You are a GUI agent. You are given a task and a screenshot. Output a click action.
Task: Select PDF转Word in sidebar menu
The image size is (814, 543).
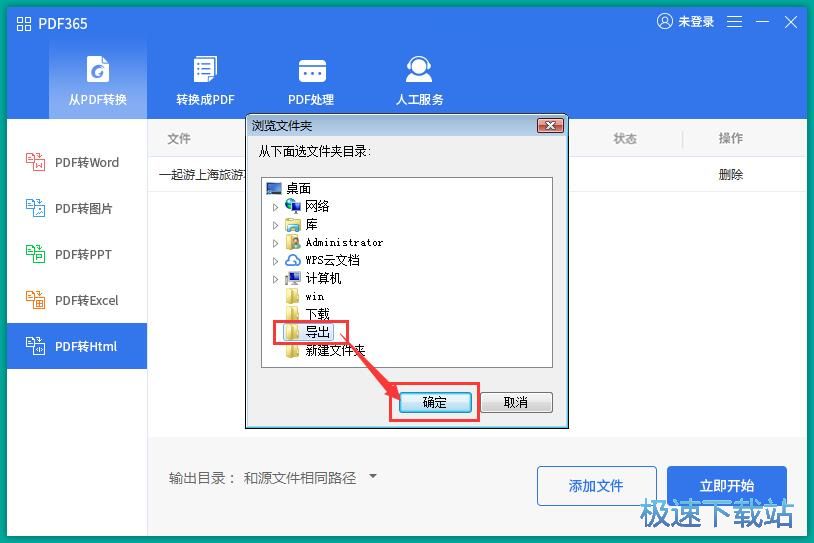(x=77, y=162)
